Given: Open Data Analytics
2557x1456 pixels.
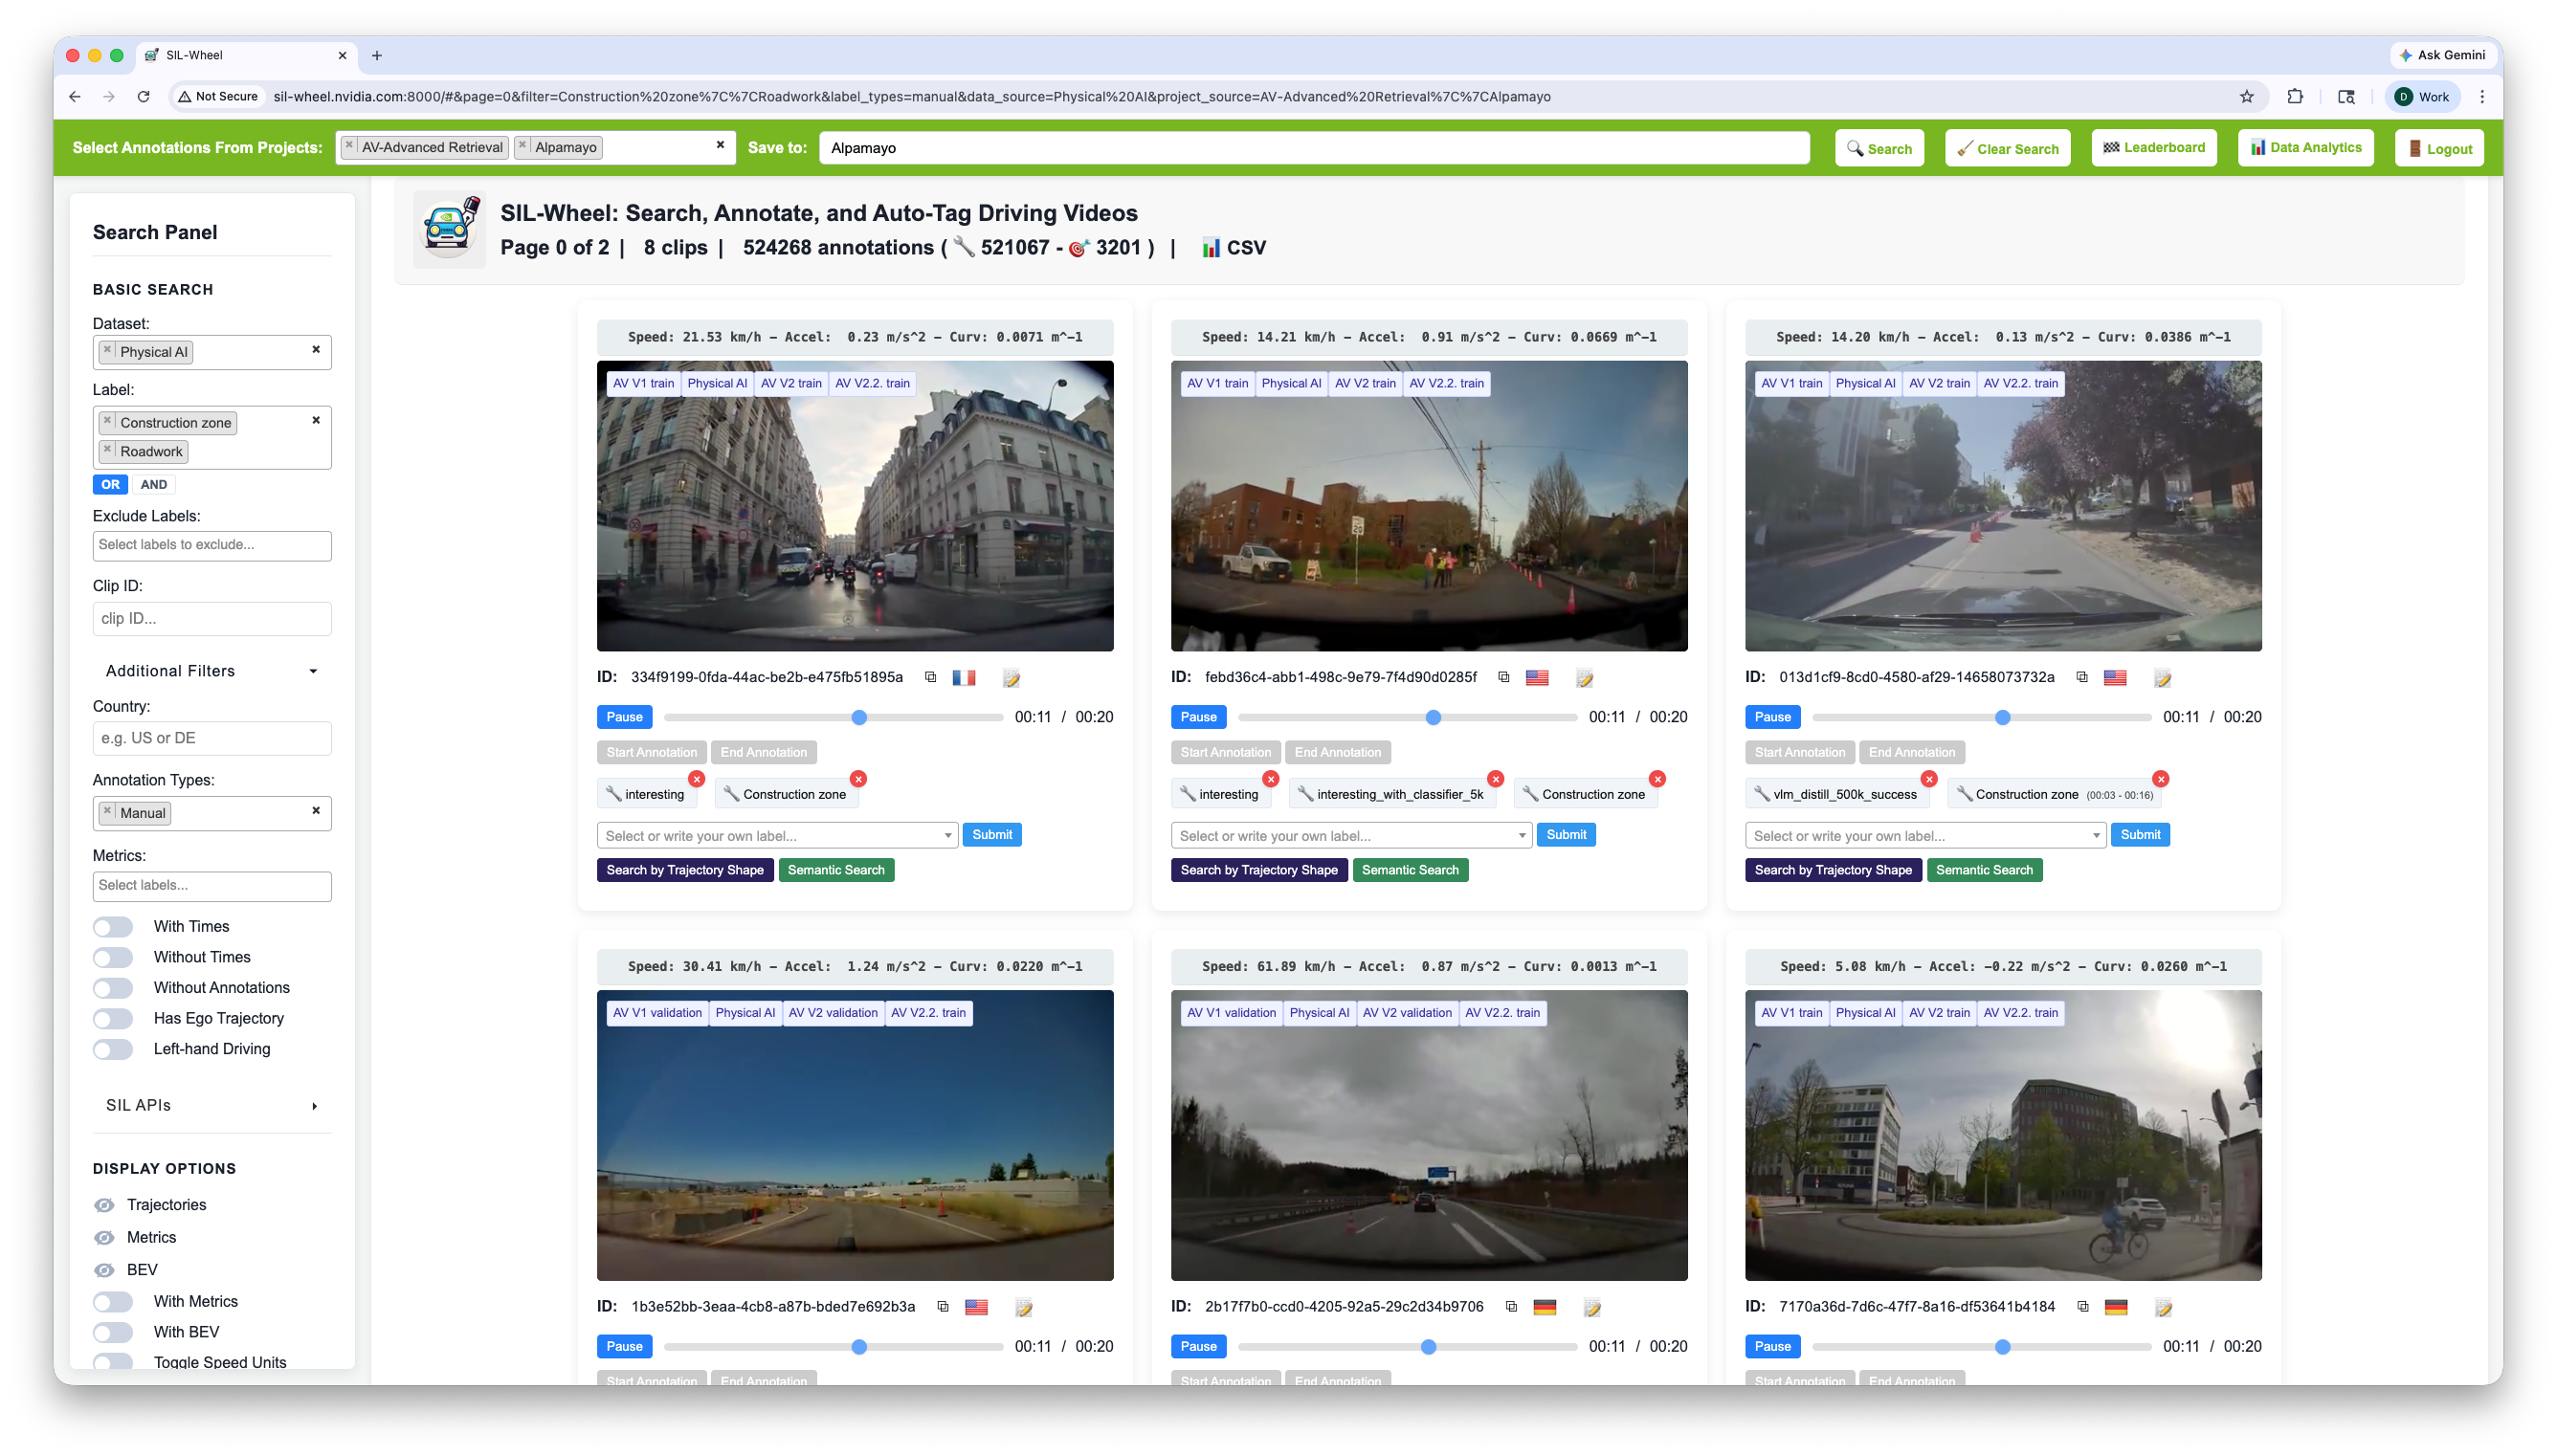Looking at the screenshot, I should pyautogui.click(x=2305, y=148).
